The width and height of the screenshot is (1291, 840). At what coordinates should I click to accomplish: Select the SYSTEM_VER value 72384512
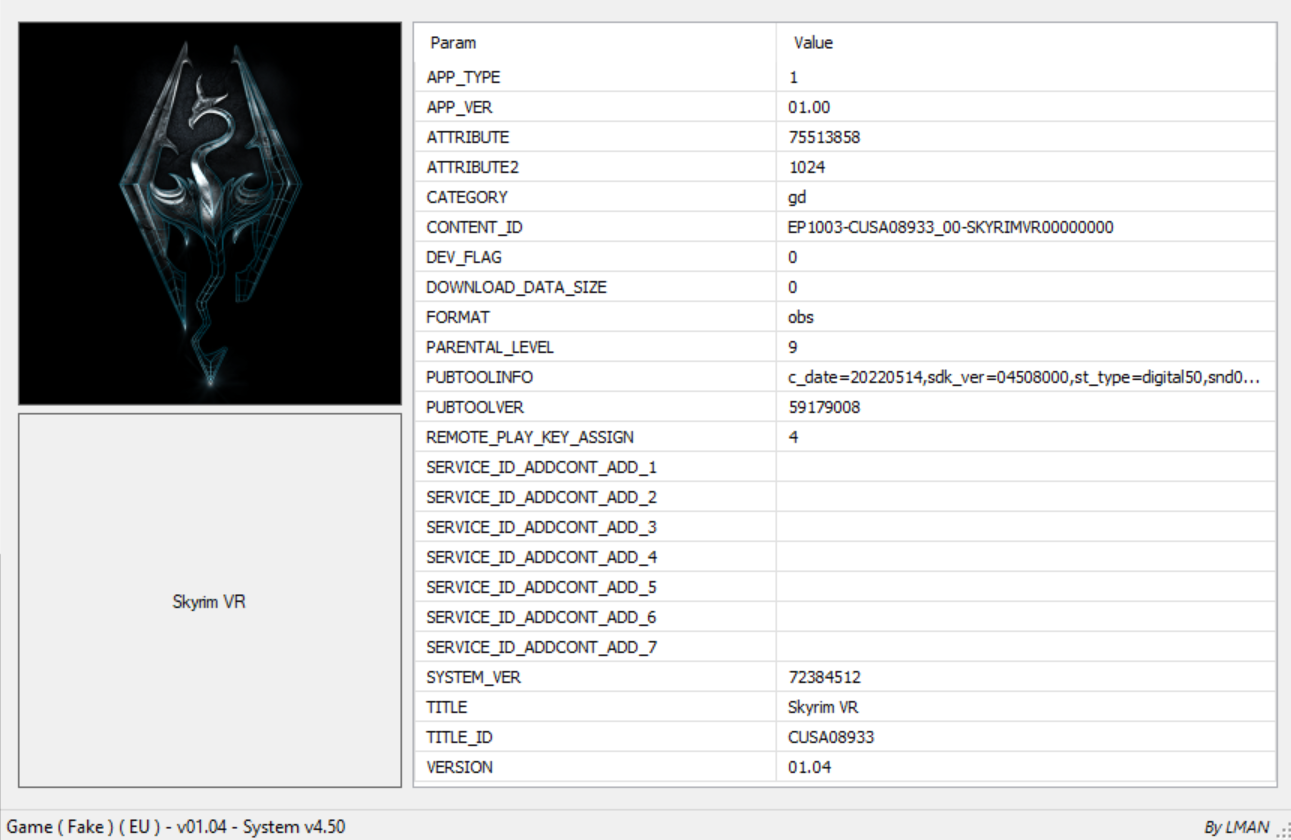coord(824,677)
